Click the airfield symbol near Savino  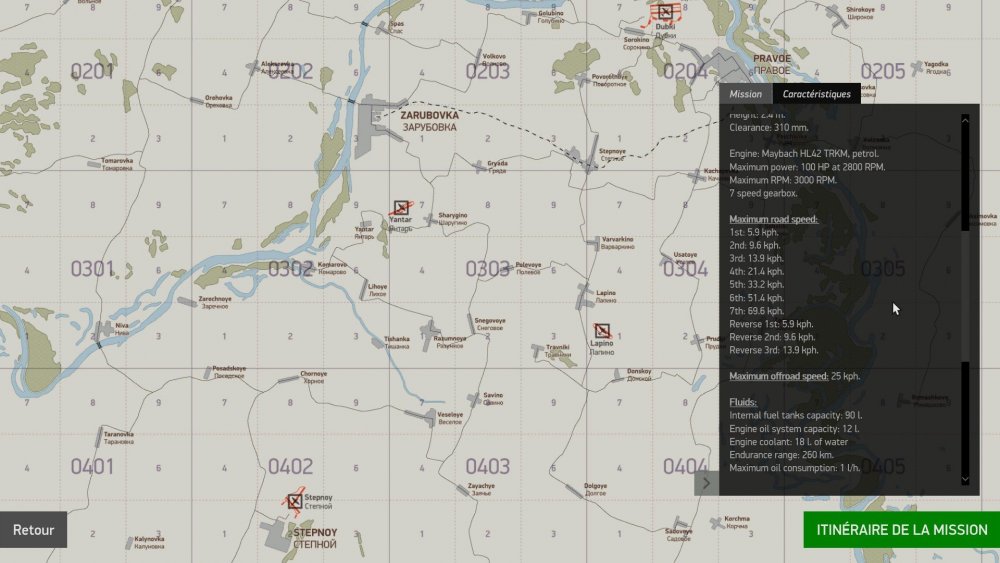pos(474,399)
